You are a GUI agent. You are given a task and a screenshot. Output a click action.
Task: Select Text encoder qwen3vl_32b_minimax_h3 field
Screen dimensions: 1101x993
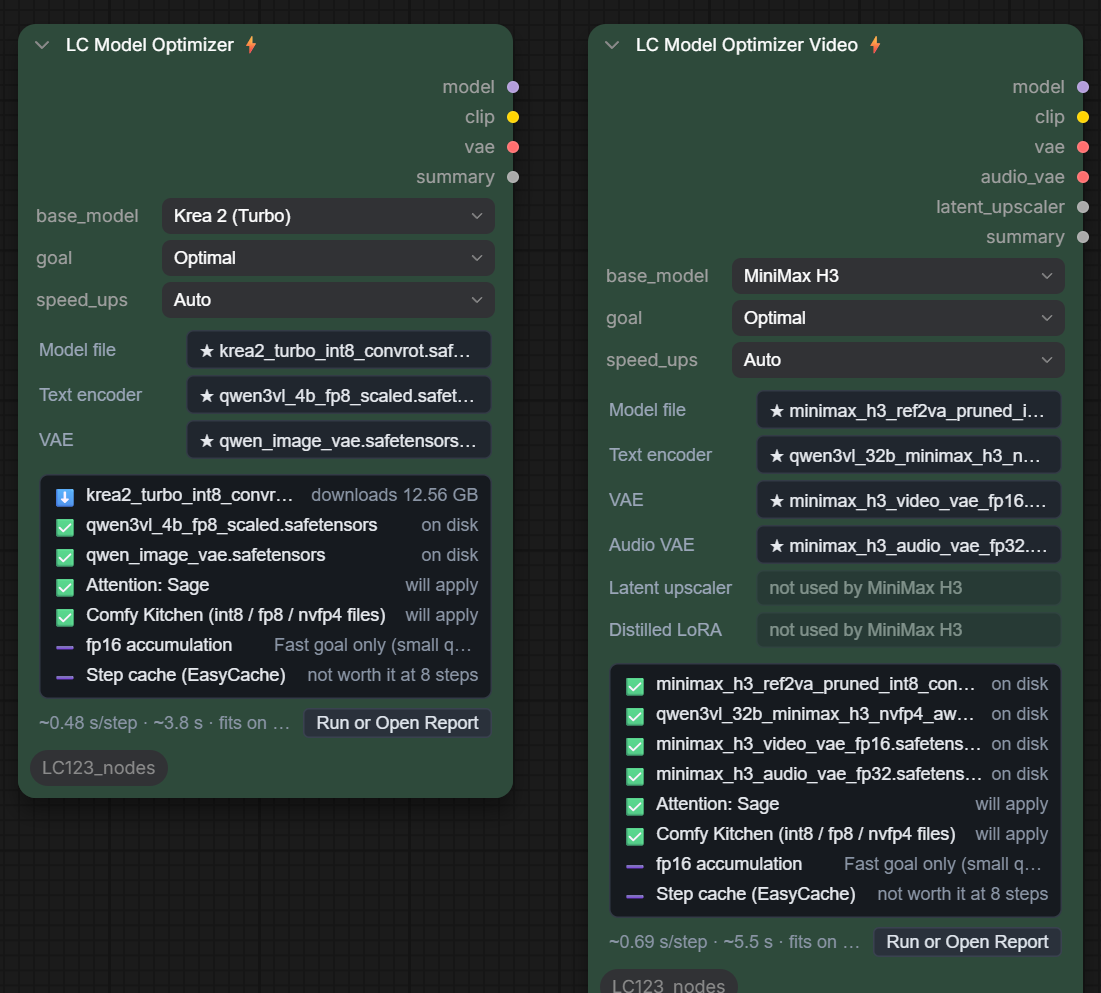point(909,456)
